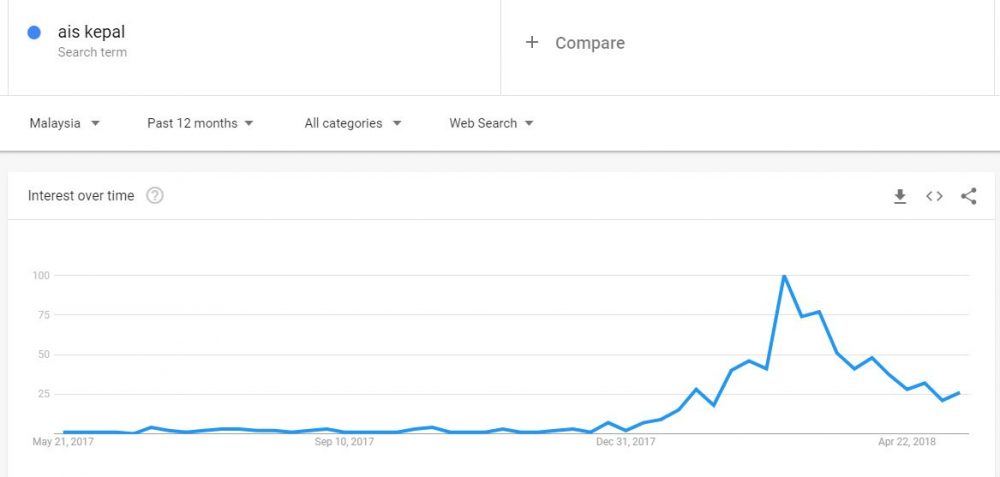Expand the Past 12 months time range
The image size is (1000, 477).
point(200,123)
